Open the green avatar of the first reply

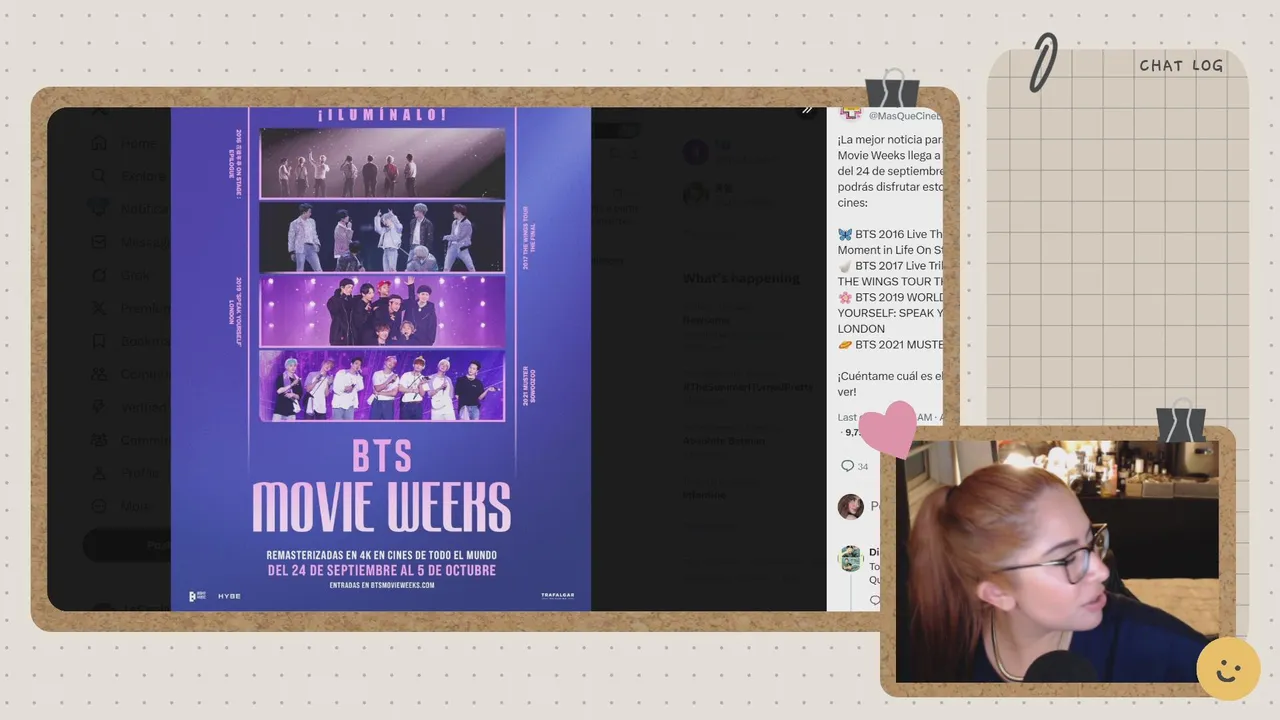tap(851, 558)
